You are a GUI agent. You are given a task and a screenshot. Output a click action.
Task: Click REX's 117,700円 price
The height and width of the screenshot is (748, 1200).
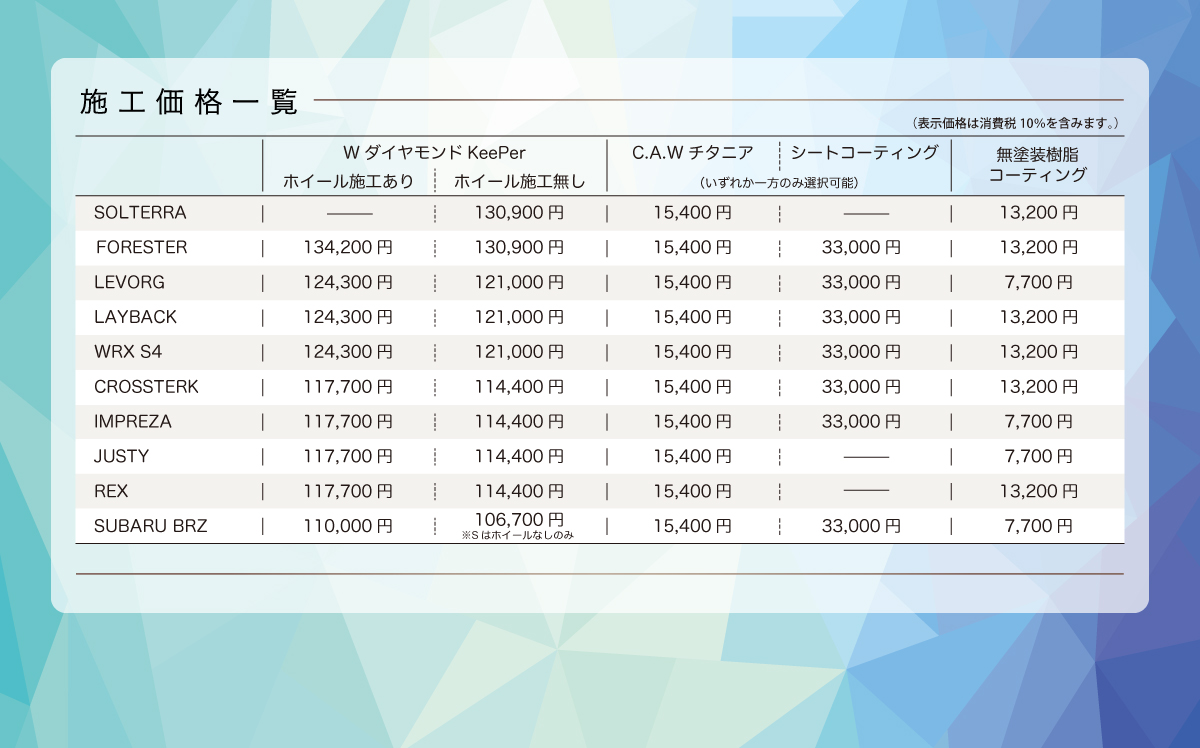348,491
